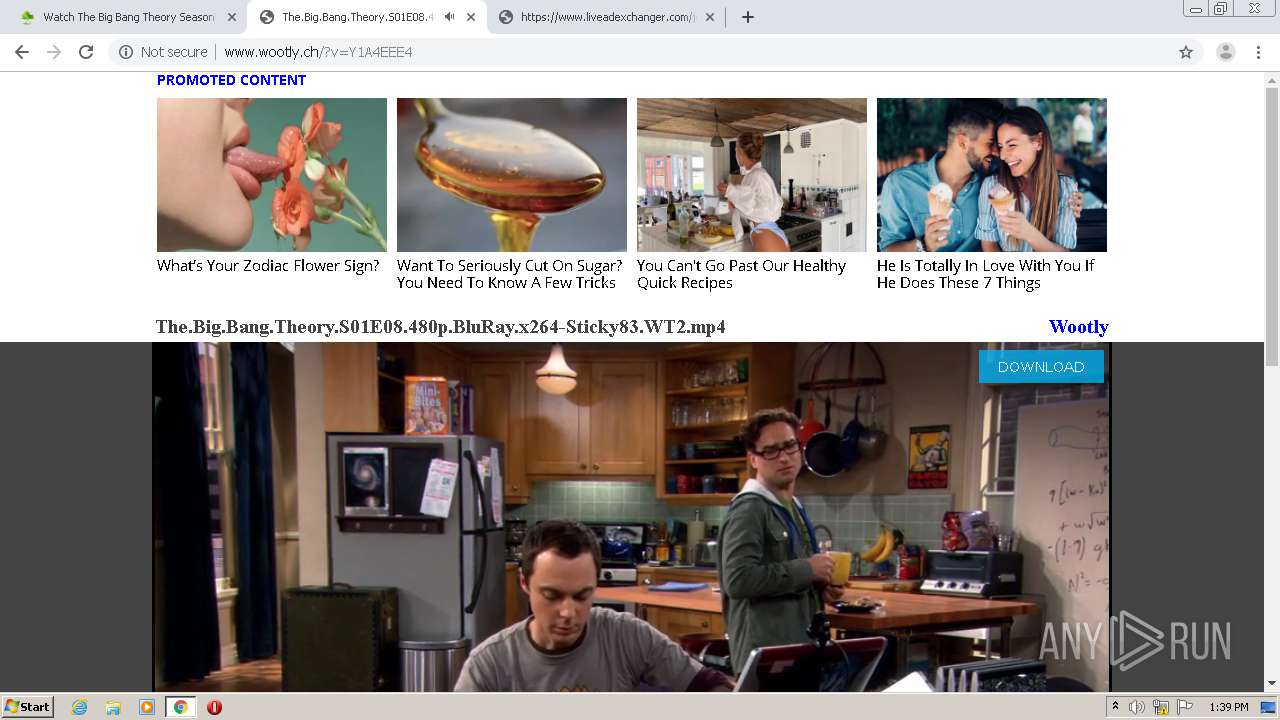
Task: Open the network status tray icon
Action: click(1161, 707)
